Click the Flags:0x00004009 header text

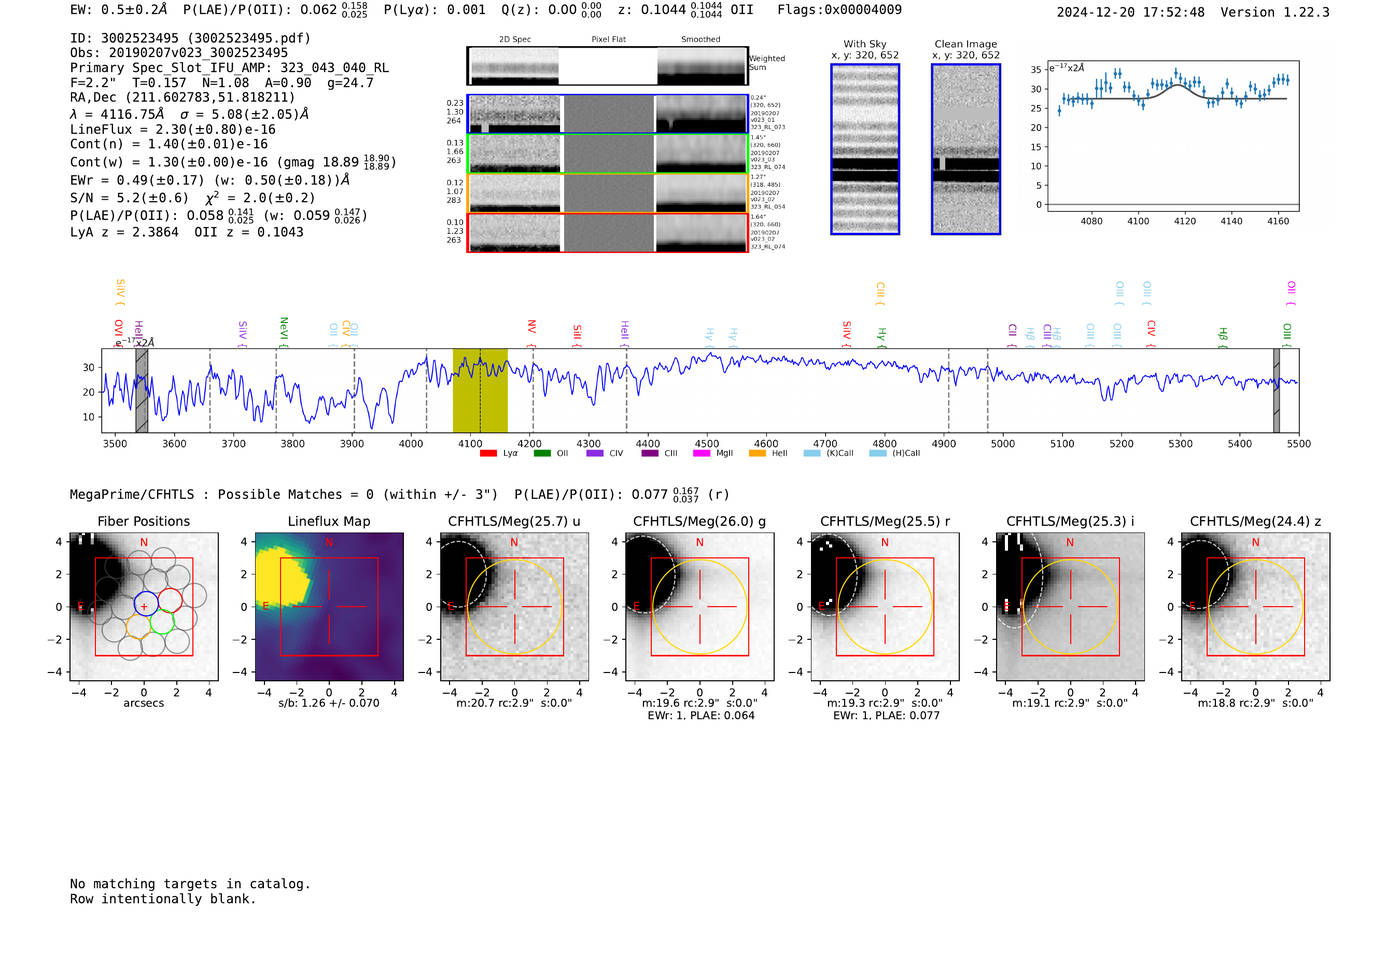(839, 9)
